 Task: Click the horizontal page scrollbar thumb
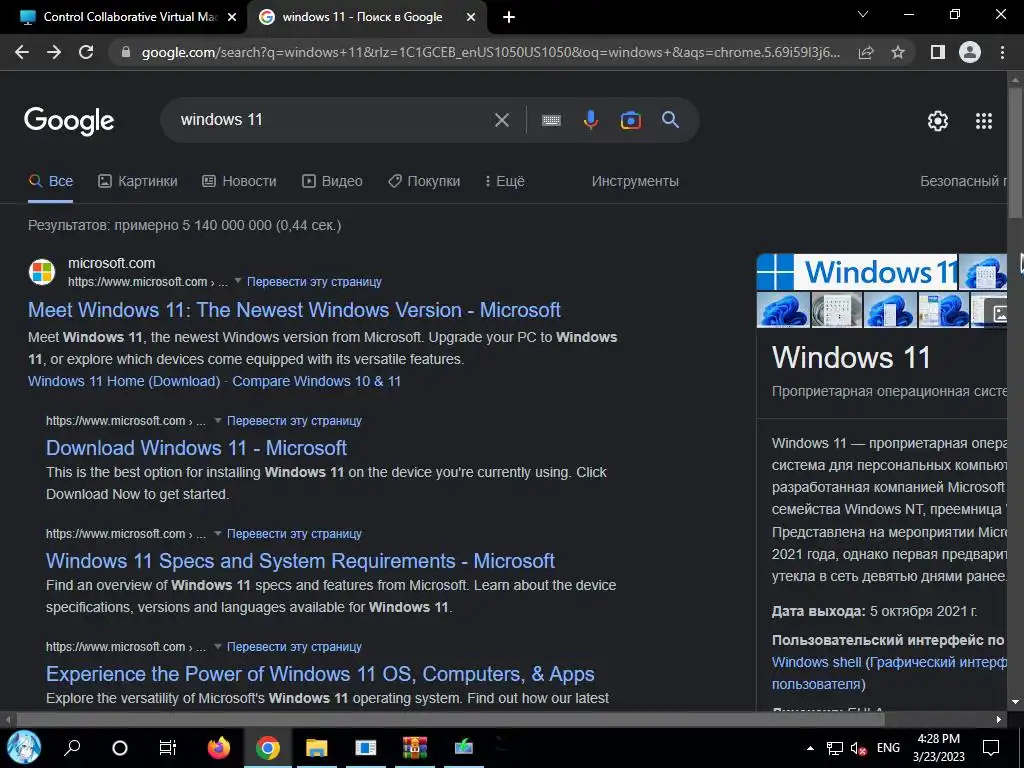coord(451,719)
